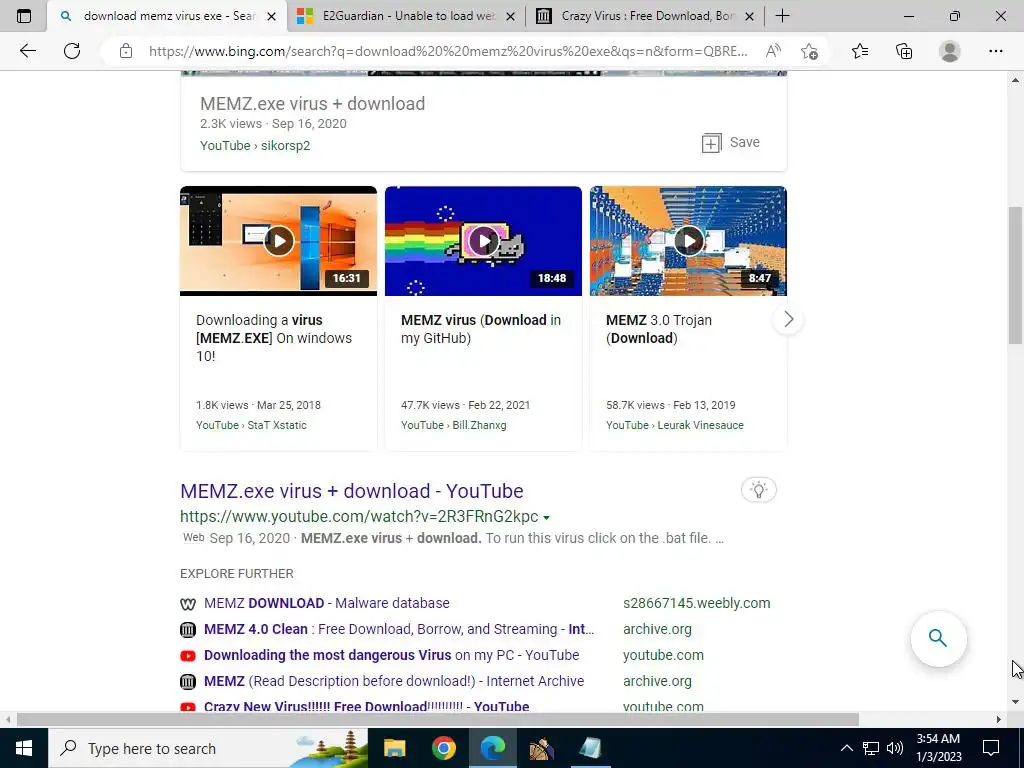Click YouTube › StaT Xstatic source text
Screen dimensions: 1024x768
pyautogui.click(x=251, y=425)
